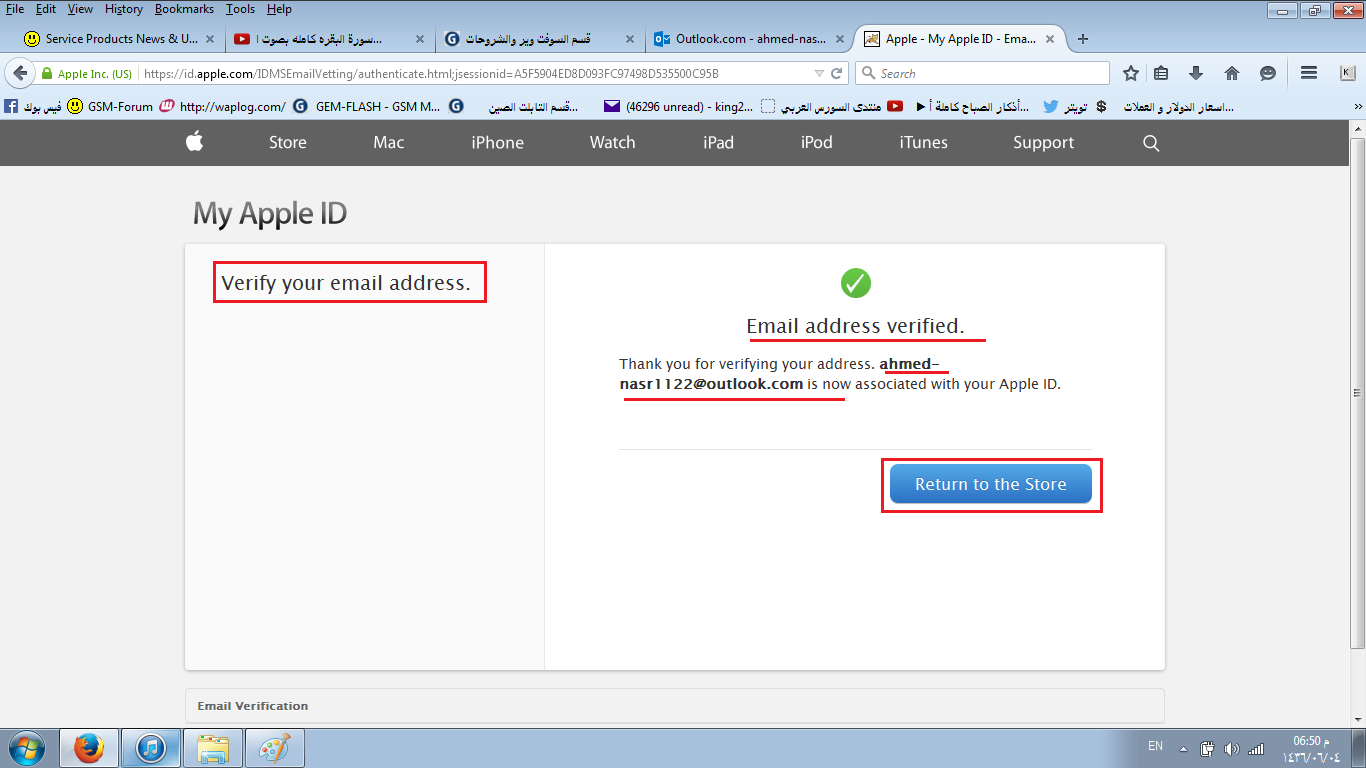Click the Email Verification footer label
Image resolution: width=1366 pixels, height=768 pixels.
point(253,706)
